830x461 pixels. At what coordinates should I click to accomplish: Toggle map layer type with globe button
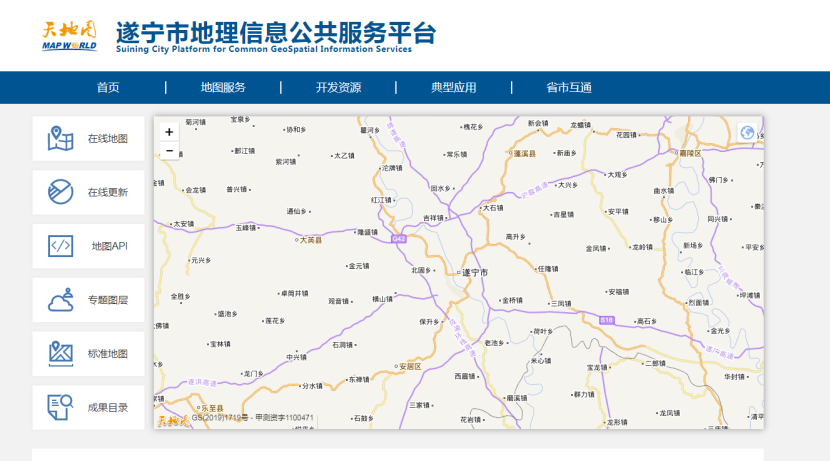(747, 132)
